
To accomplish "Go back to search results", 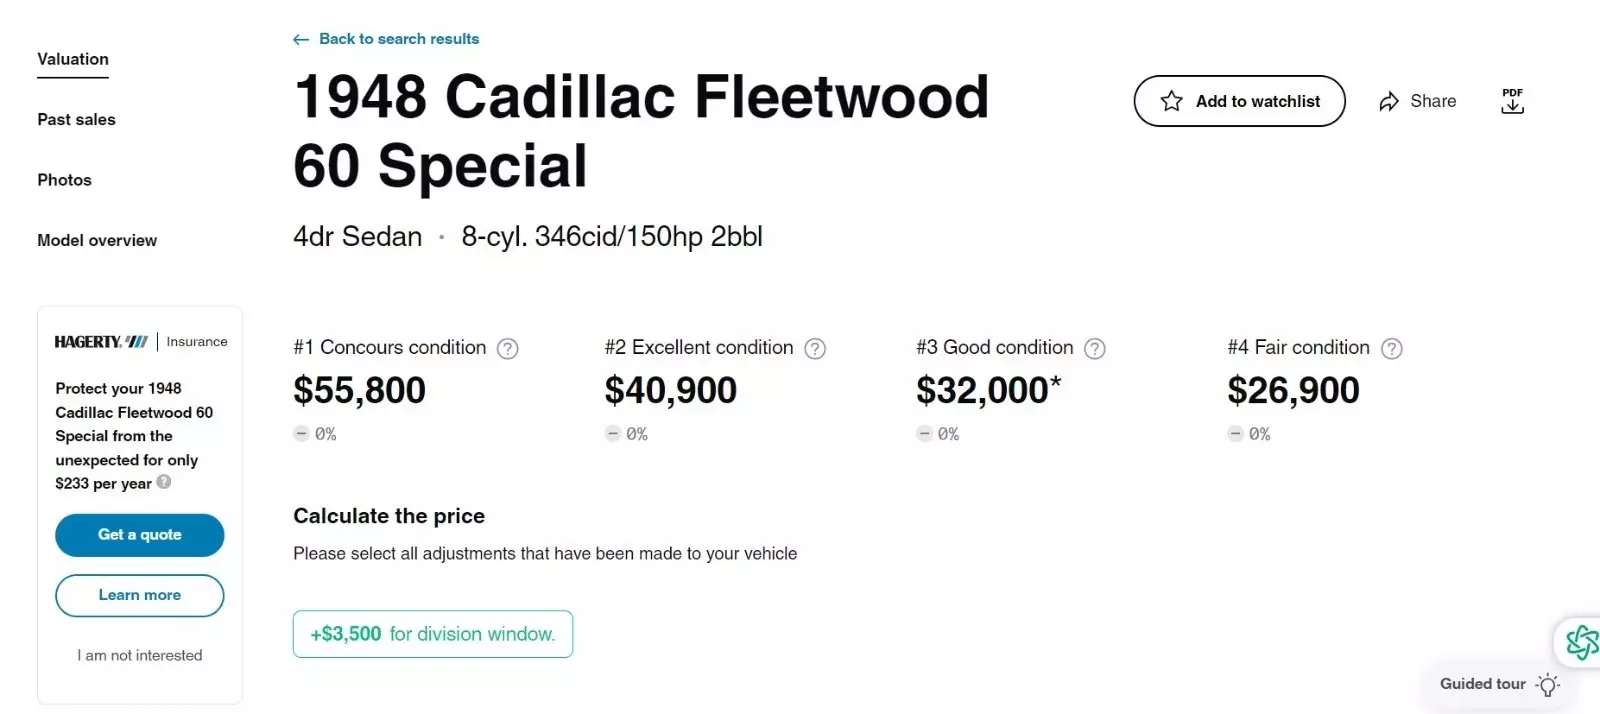I will click(399, 38).
